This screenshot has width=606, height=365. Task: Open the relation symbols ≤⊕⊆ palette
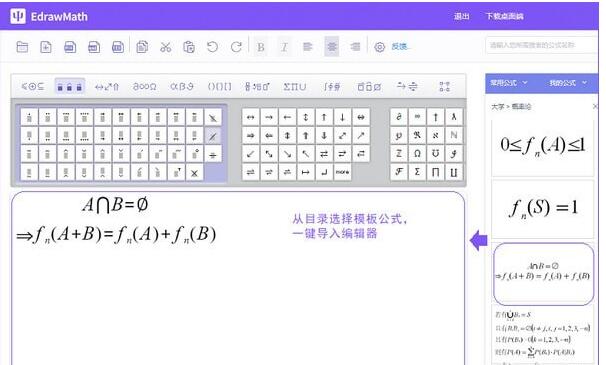pos(33,87)
